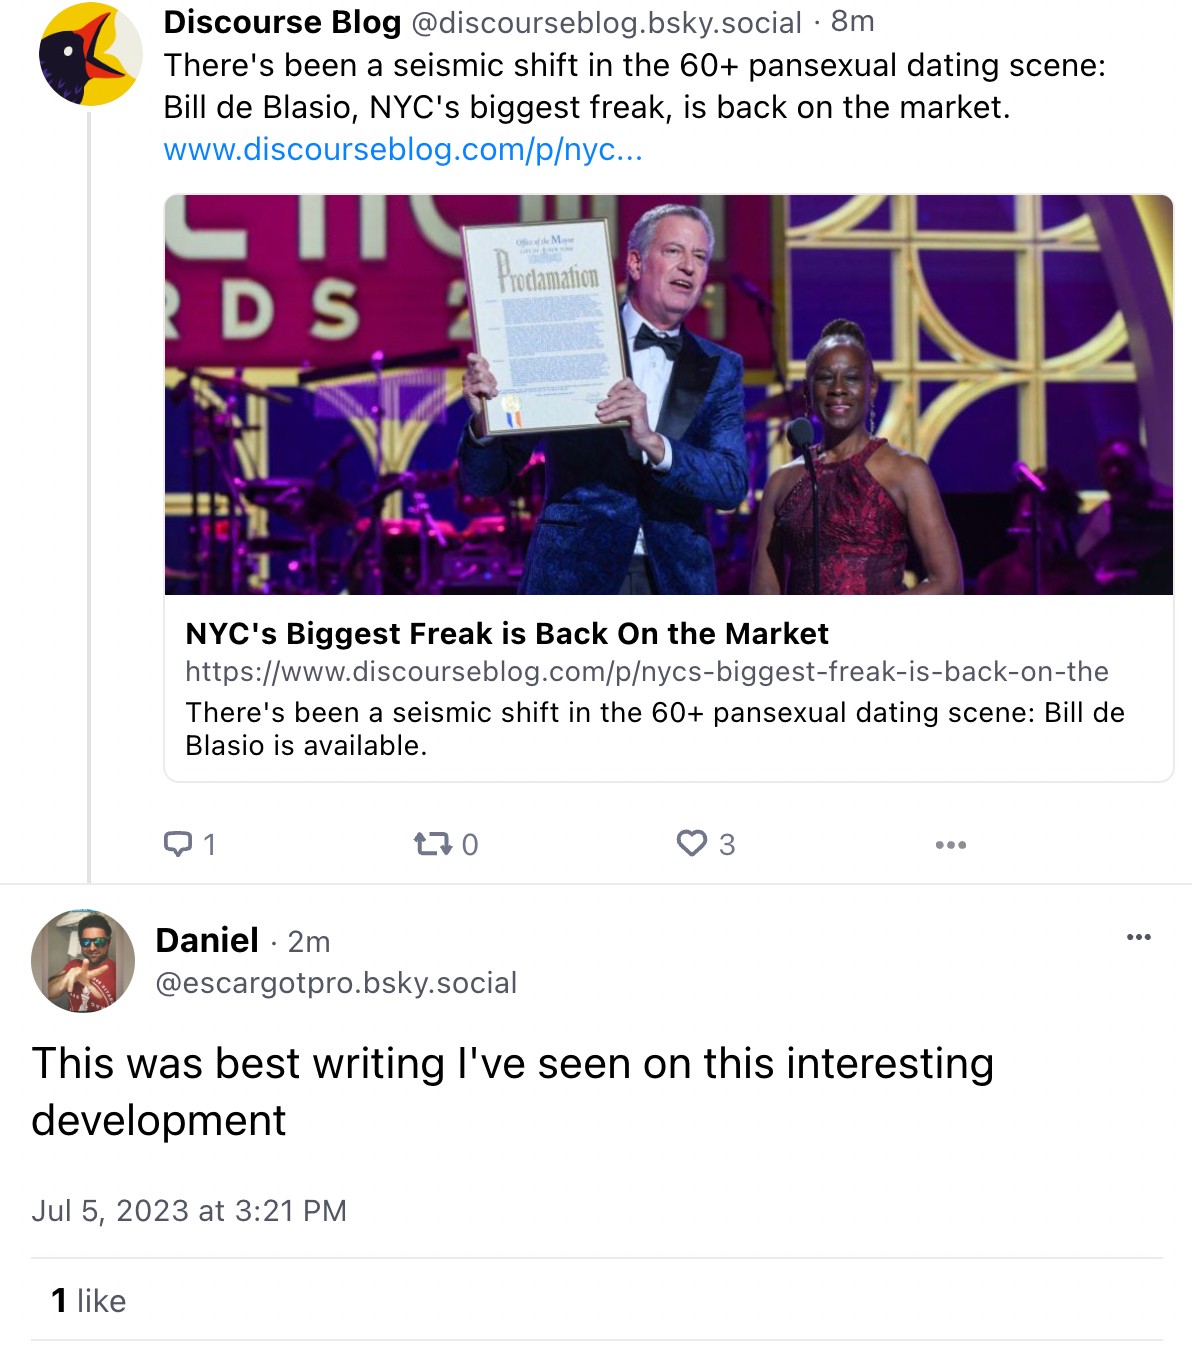This screenshot has width=1192, height=1350.
Task: Click the 2m timestamp beside Daniel
Action: 308,941
